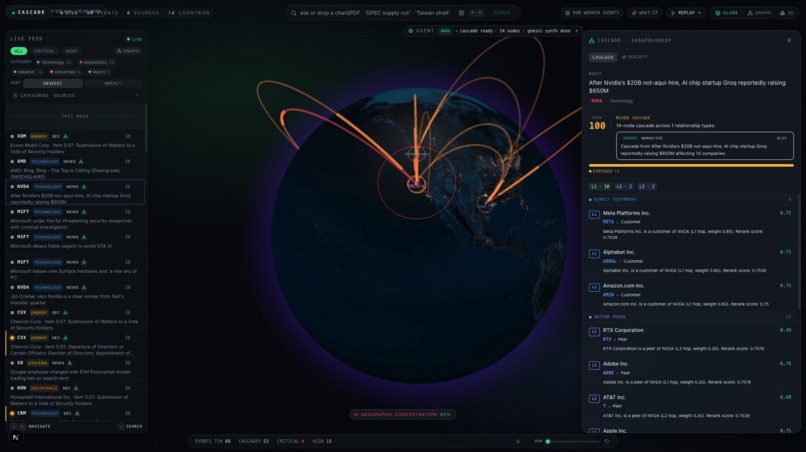
Task: Sort the feed by NEWEST
Action: point(52,83)
